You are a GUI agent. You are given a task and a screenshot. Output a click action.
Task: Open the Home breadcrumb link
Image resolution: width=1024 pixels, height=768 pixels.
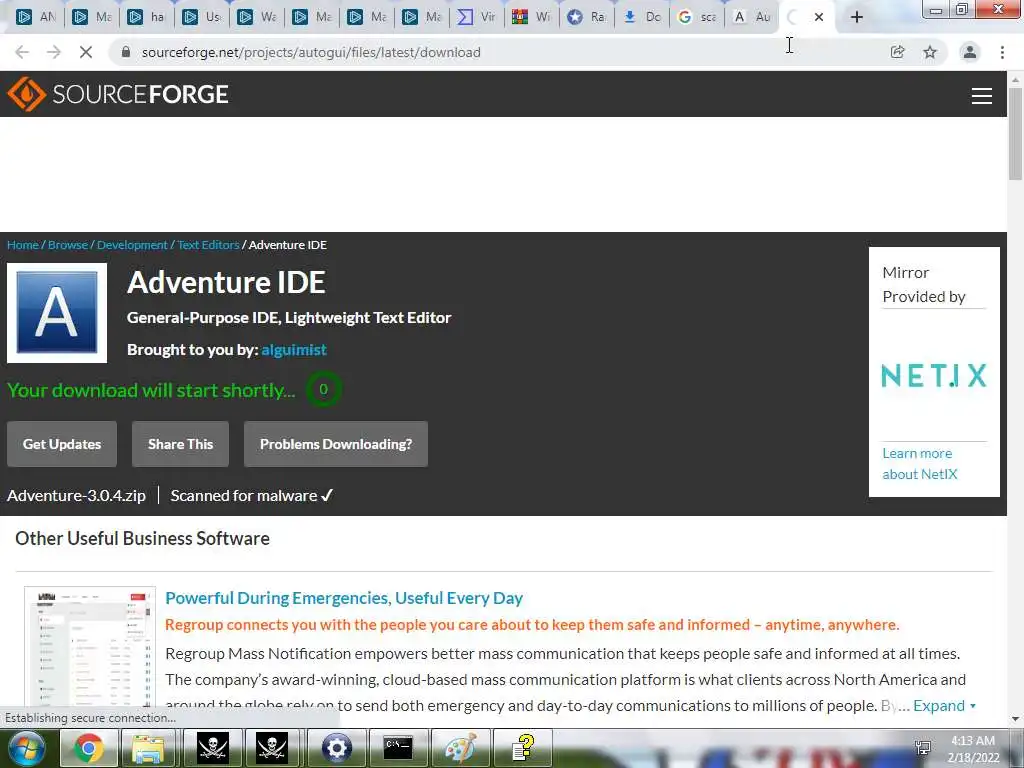pos(23,245)
